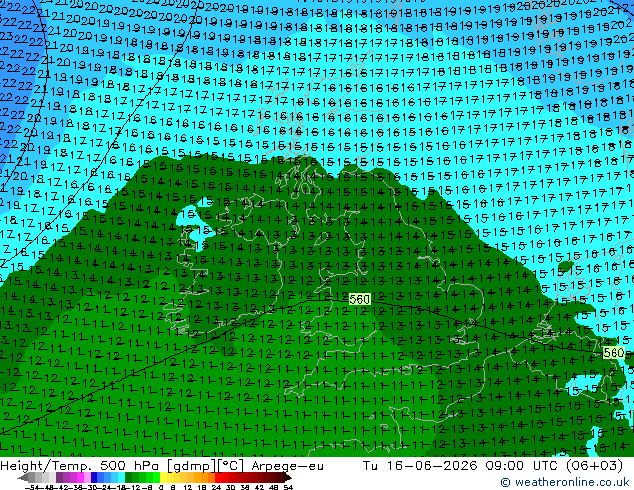
Task: Click the 54 value label on the legend
Action: coord(289,488)
